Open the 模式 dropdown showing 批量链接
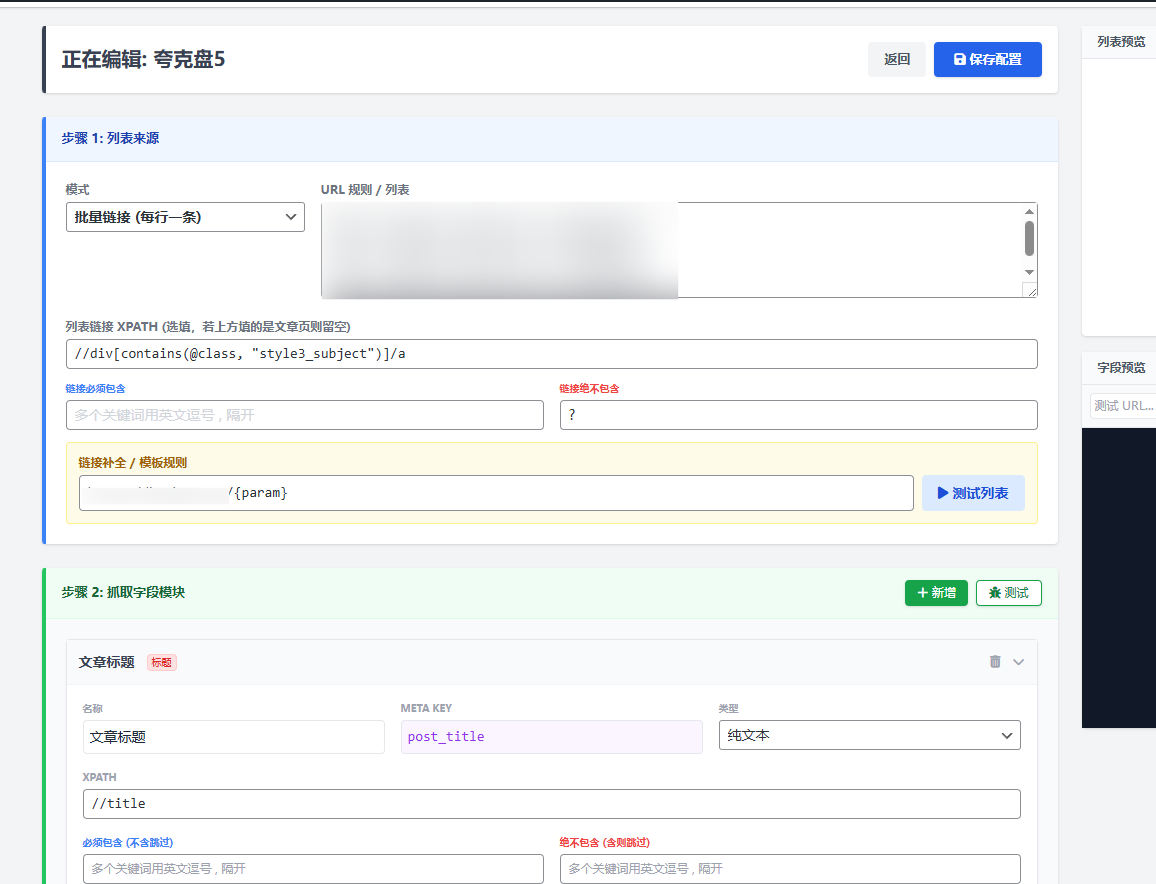This screenshot has height=884, width=1156. tap(185, 217)
